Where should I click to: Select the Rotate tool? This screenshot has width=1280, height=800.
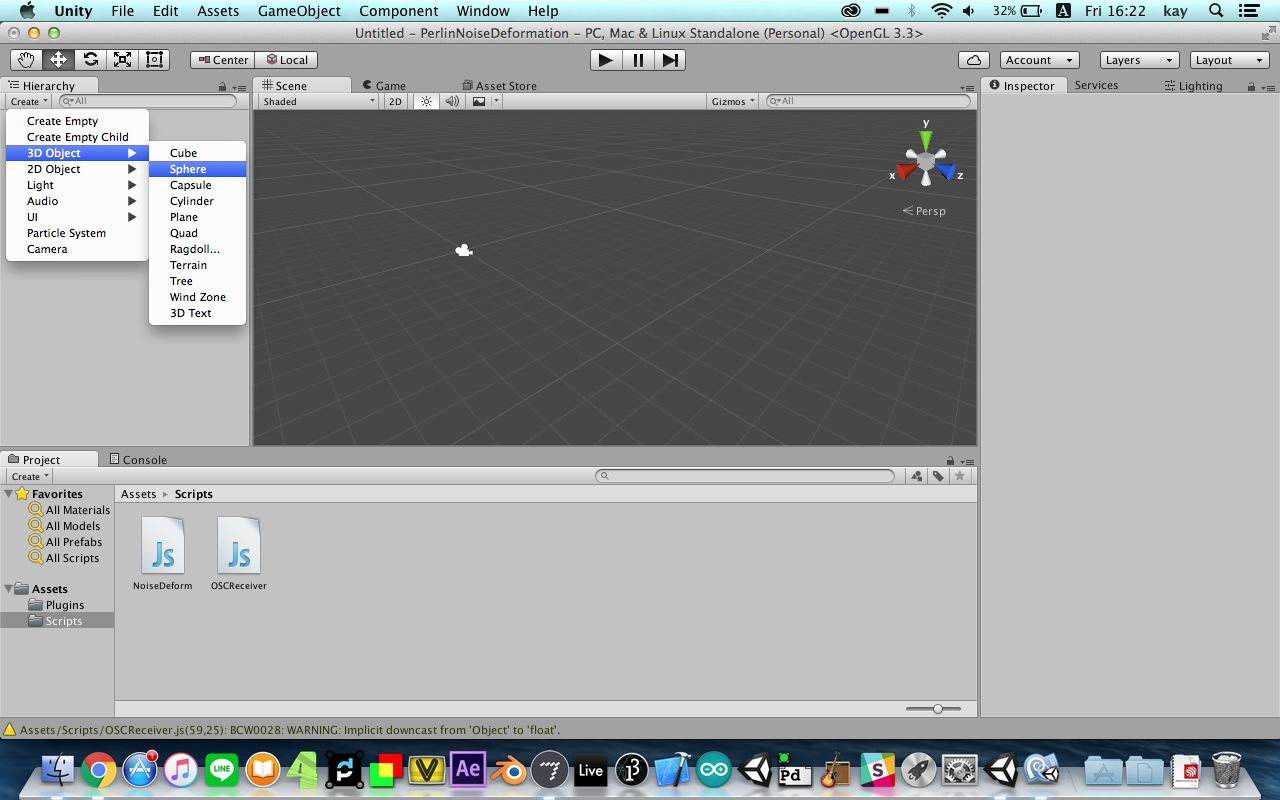[91, 60]
